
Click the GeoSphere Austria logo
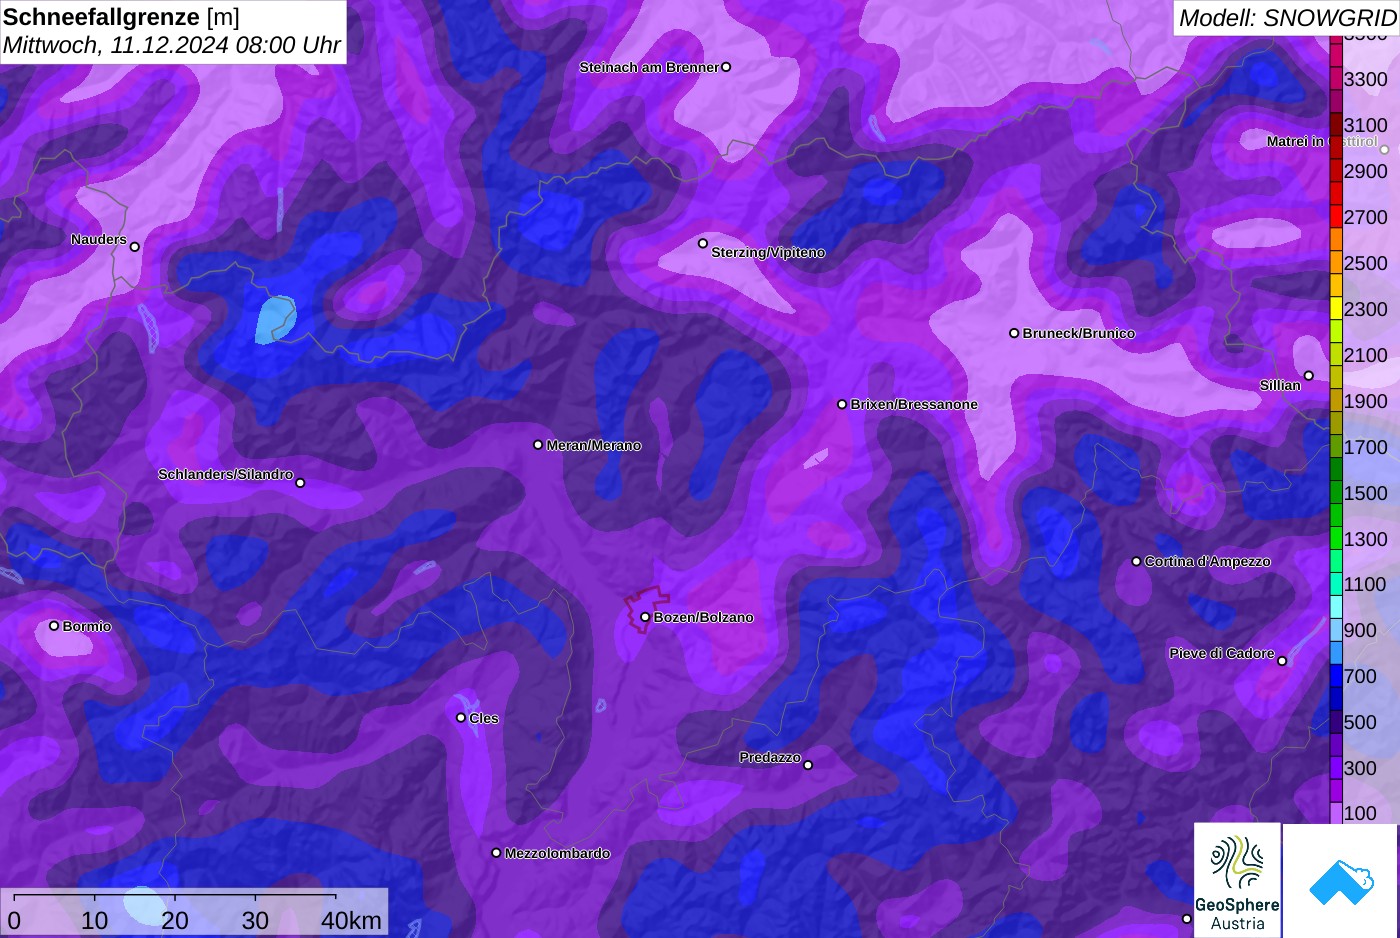1237,880
